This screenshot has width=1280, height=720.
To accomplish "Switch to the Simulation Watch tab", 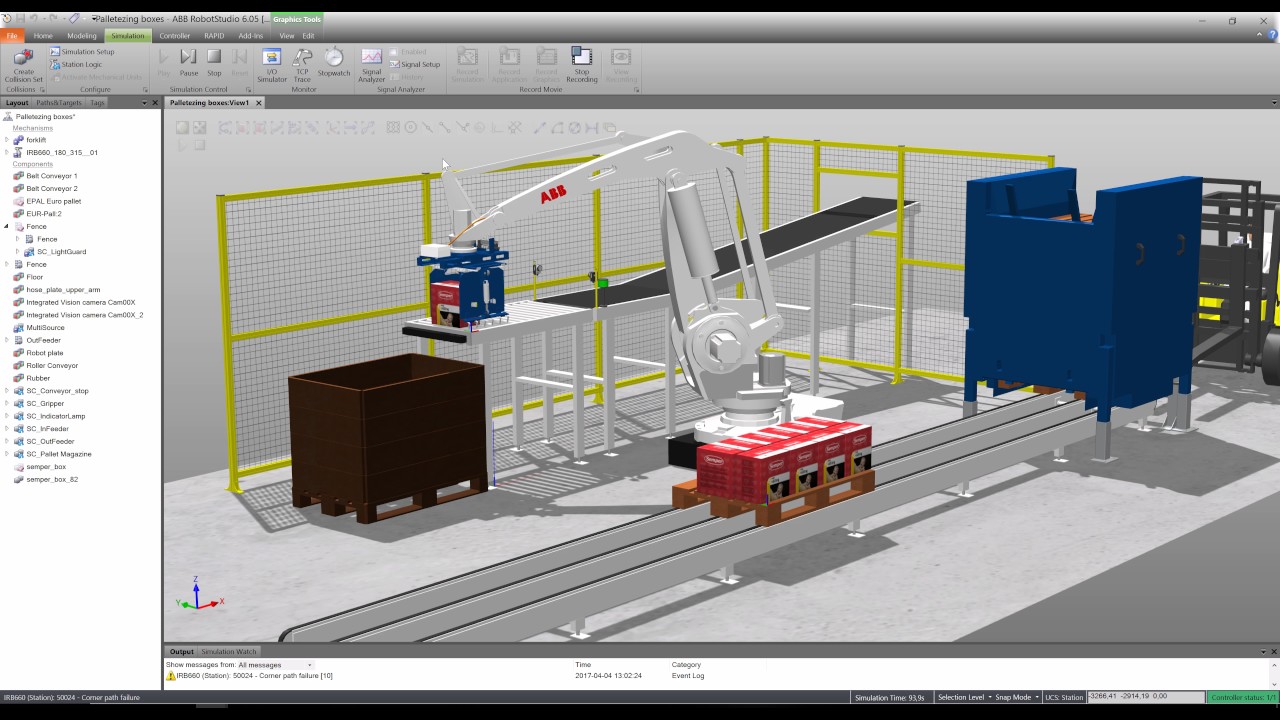I will tap(229, 652).
